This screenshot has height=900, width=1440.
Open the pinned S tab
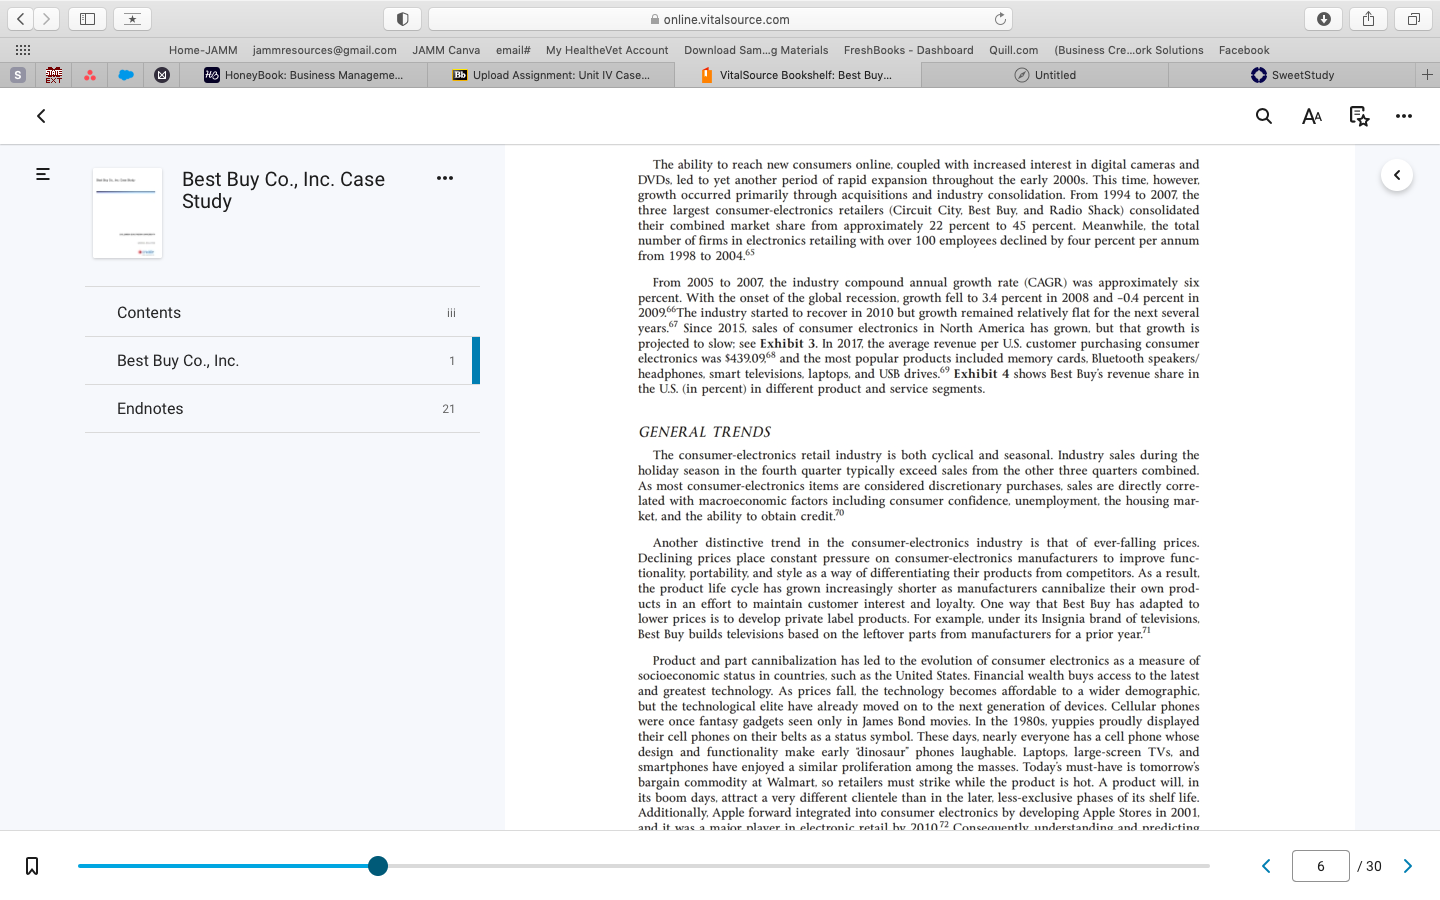tap(18, 75)
